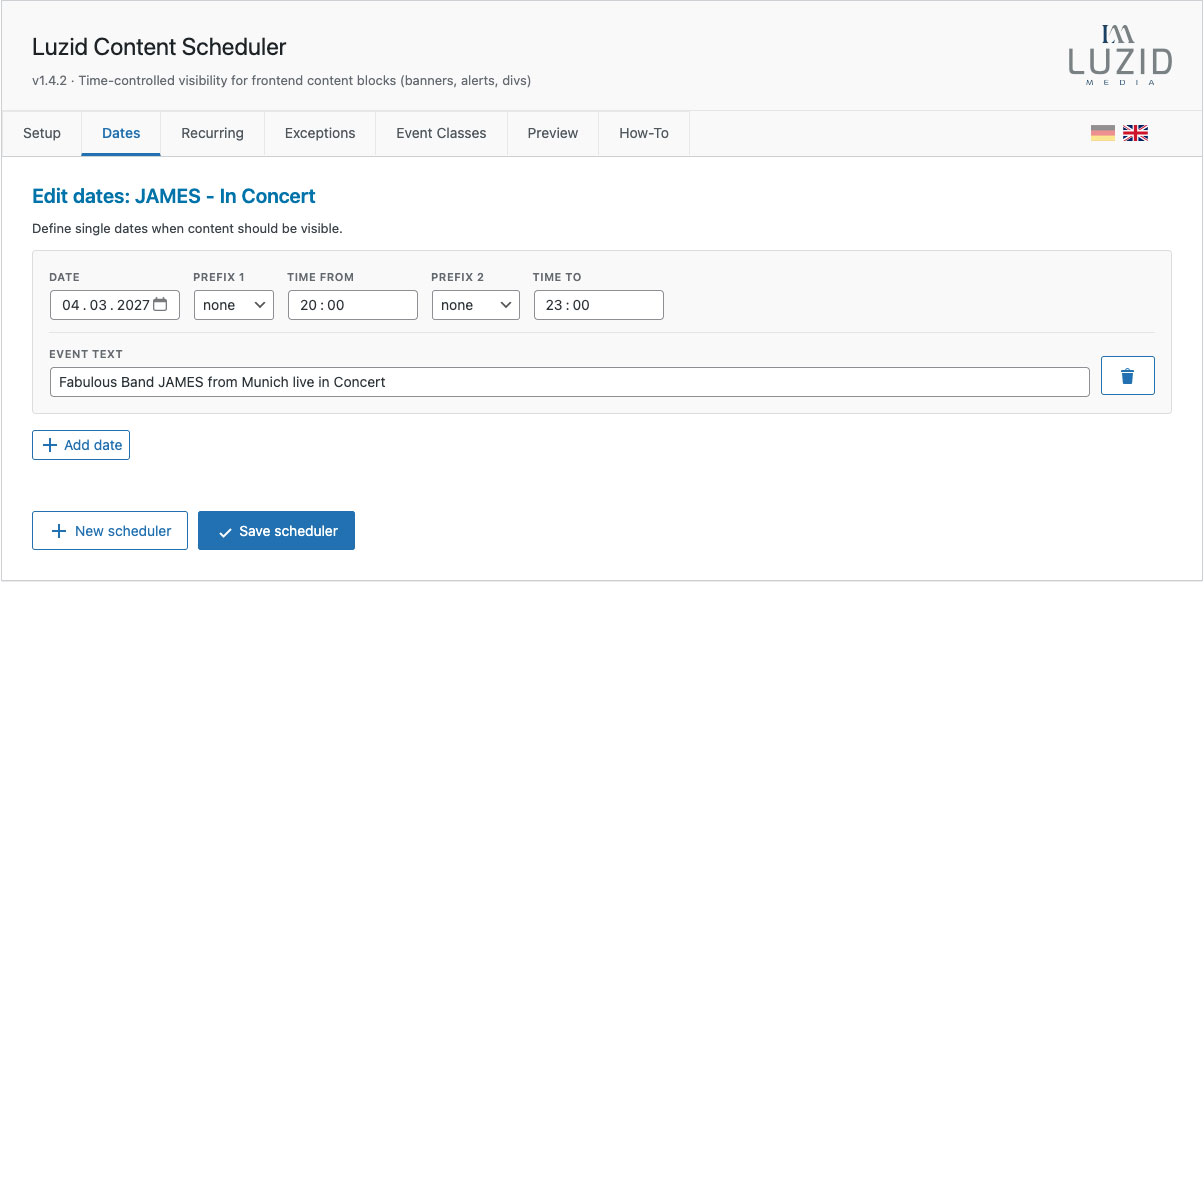The width and height of the screenshot is (1204, 1196).
Task: Select the Event Classes tab
Action: (440, 133)
